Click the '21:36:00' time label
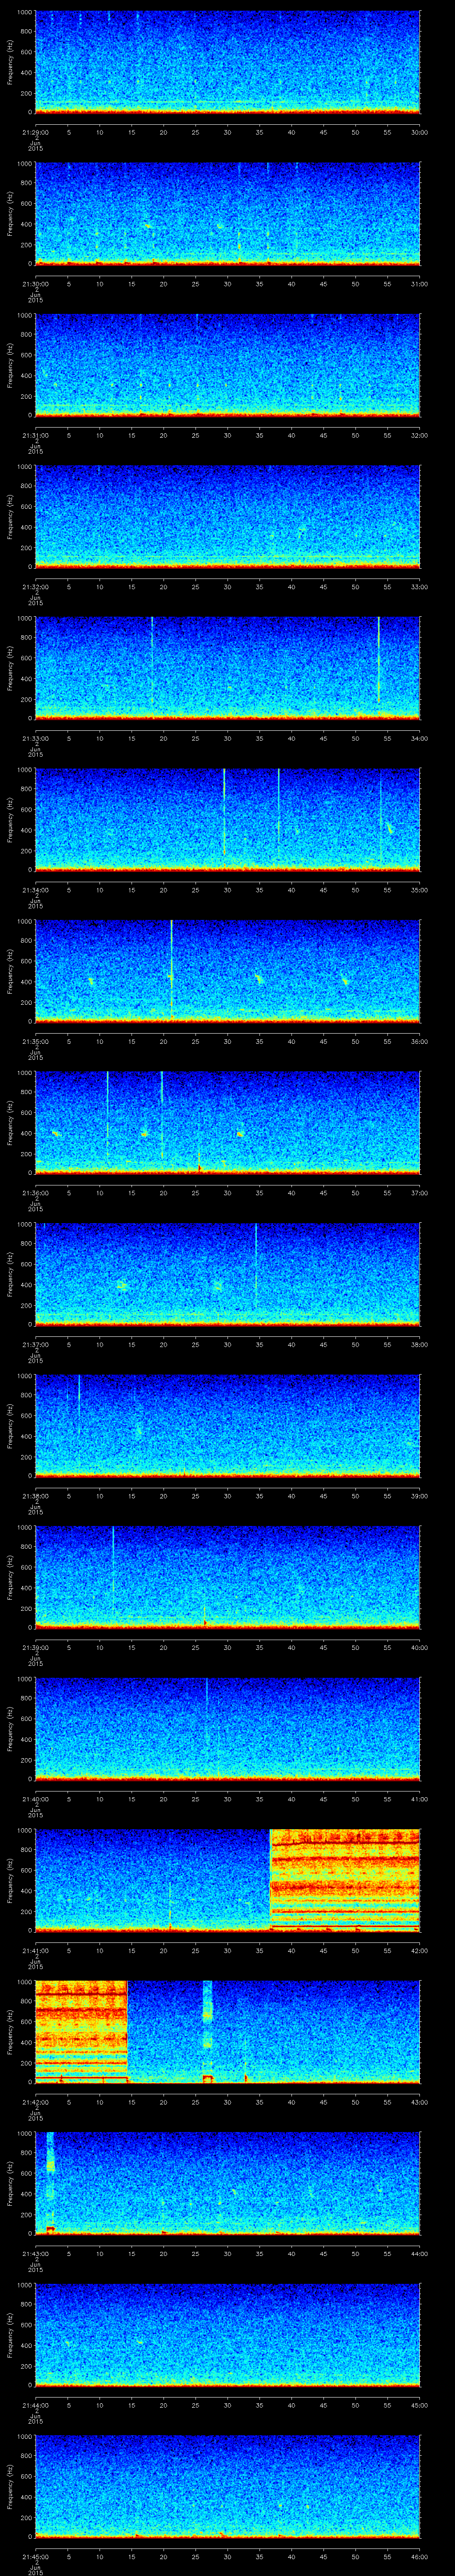Viewport: 455px width, 2576px height. tap(35, 1192)
